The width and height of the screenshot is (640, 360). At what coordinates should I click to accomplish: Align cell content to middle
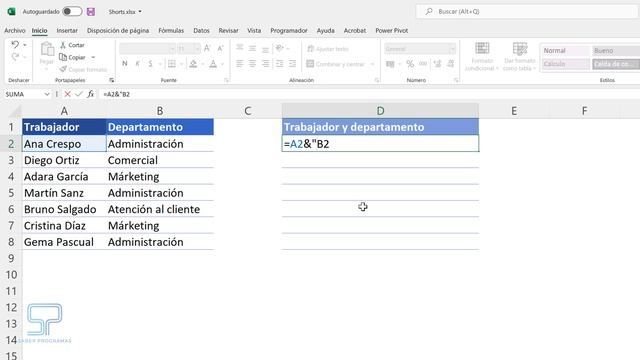pos(253,49)
